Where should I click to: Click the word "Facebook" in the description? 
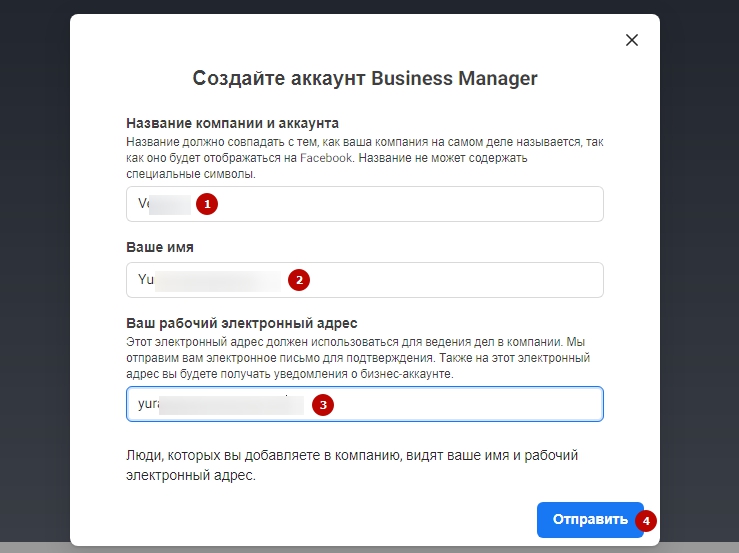coord(329,158)
